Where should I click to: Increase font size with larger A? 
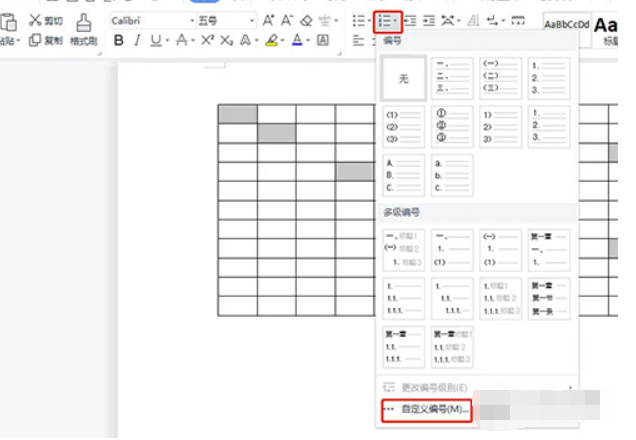tap(268, 20)
